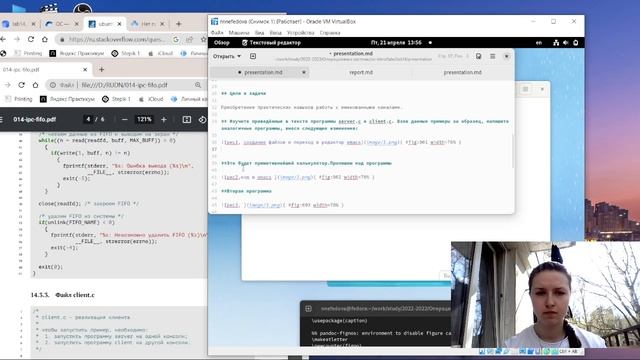Open the volume icon in the GNOME top bar
Screen dimensions: 640x360
[565, 42]
